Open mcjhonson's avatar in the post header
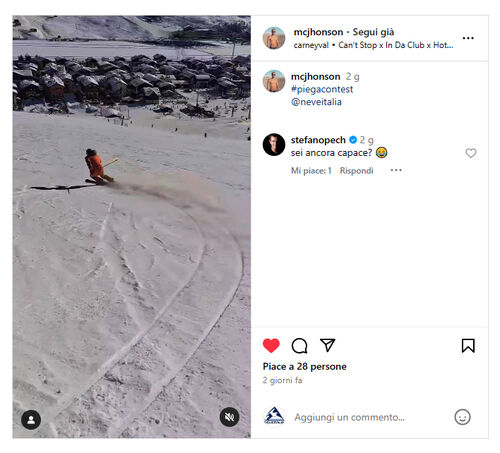The width and height of the screenshot is (500, 453). pos(274,38)
